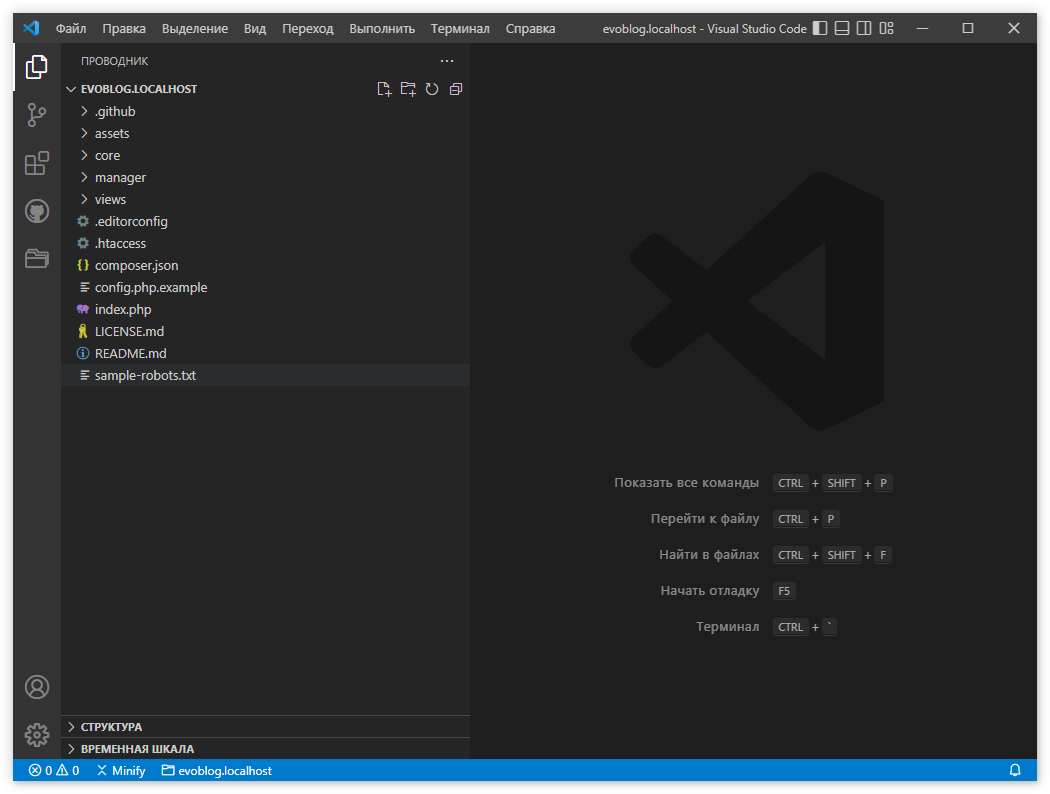
Task: Toggle the secondary sidebar layout control
Action: (863, 28)
